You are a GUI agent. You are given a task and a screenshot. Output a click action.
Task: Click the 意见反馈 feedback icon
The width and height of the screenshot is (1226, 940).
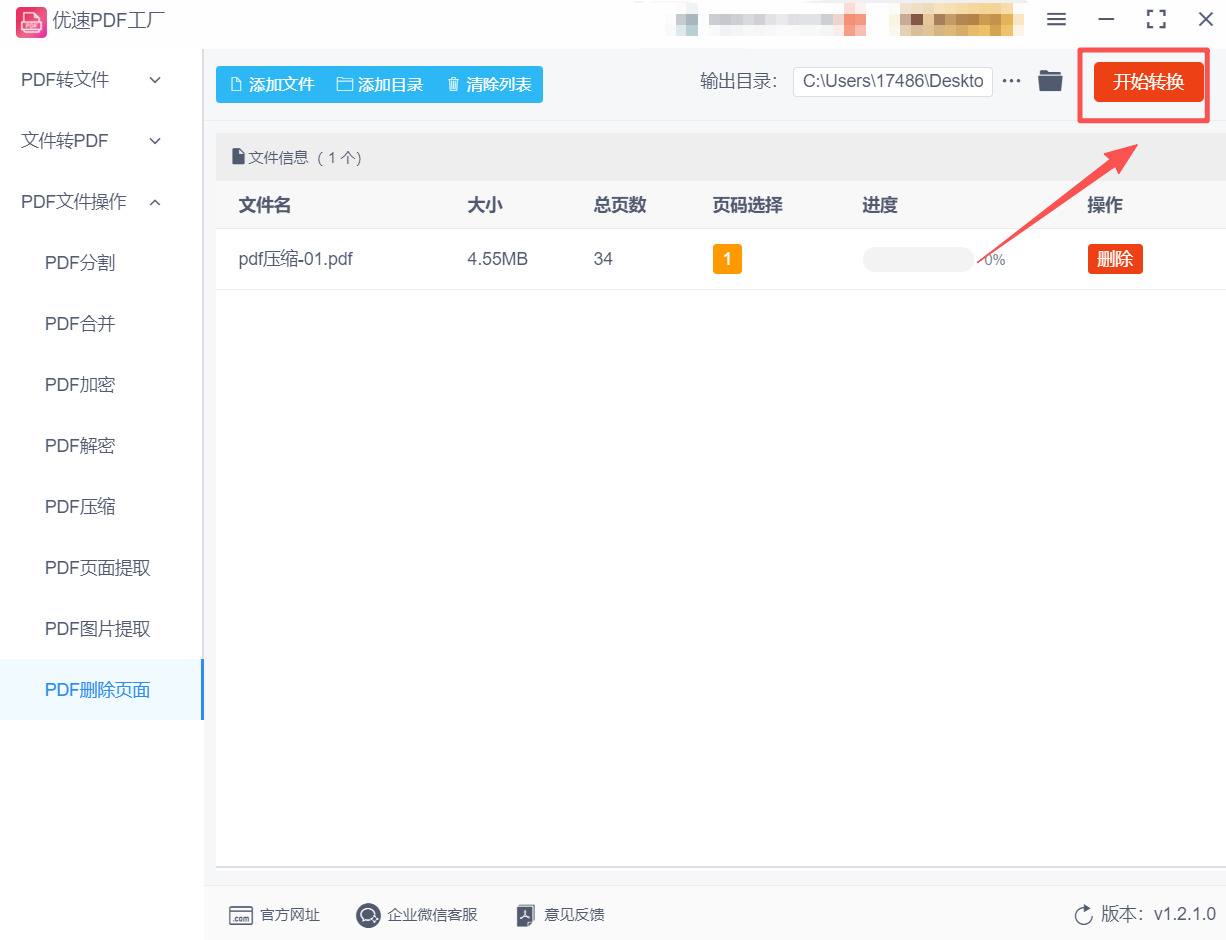(x=524, y=914)
